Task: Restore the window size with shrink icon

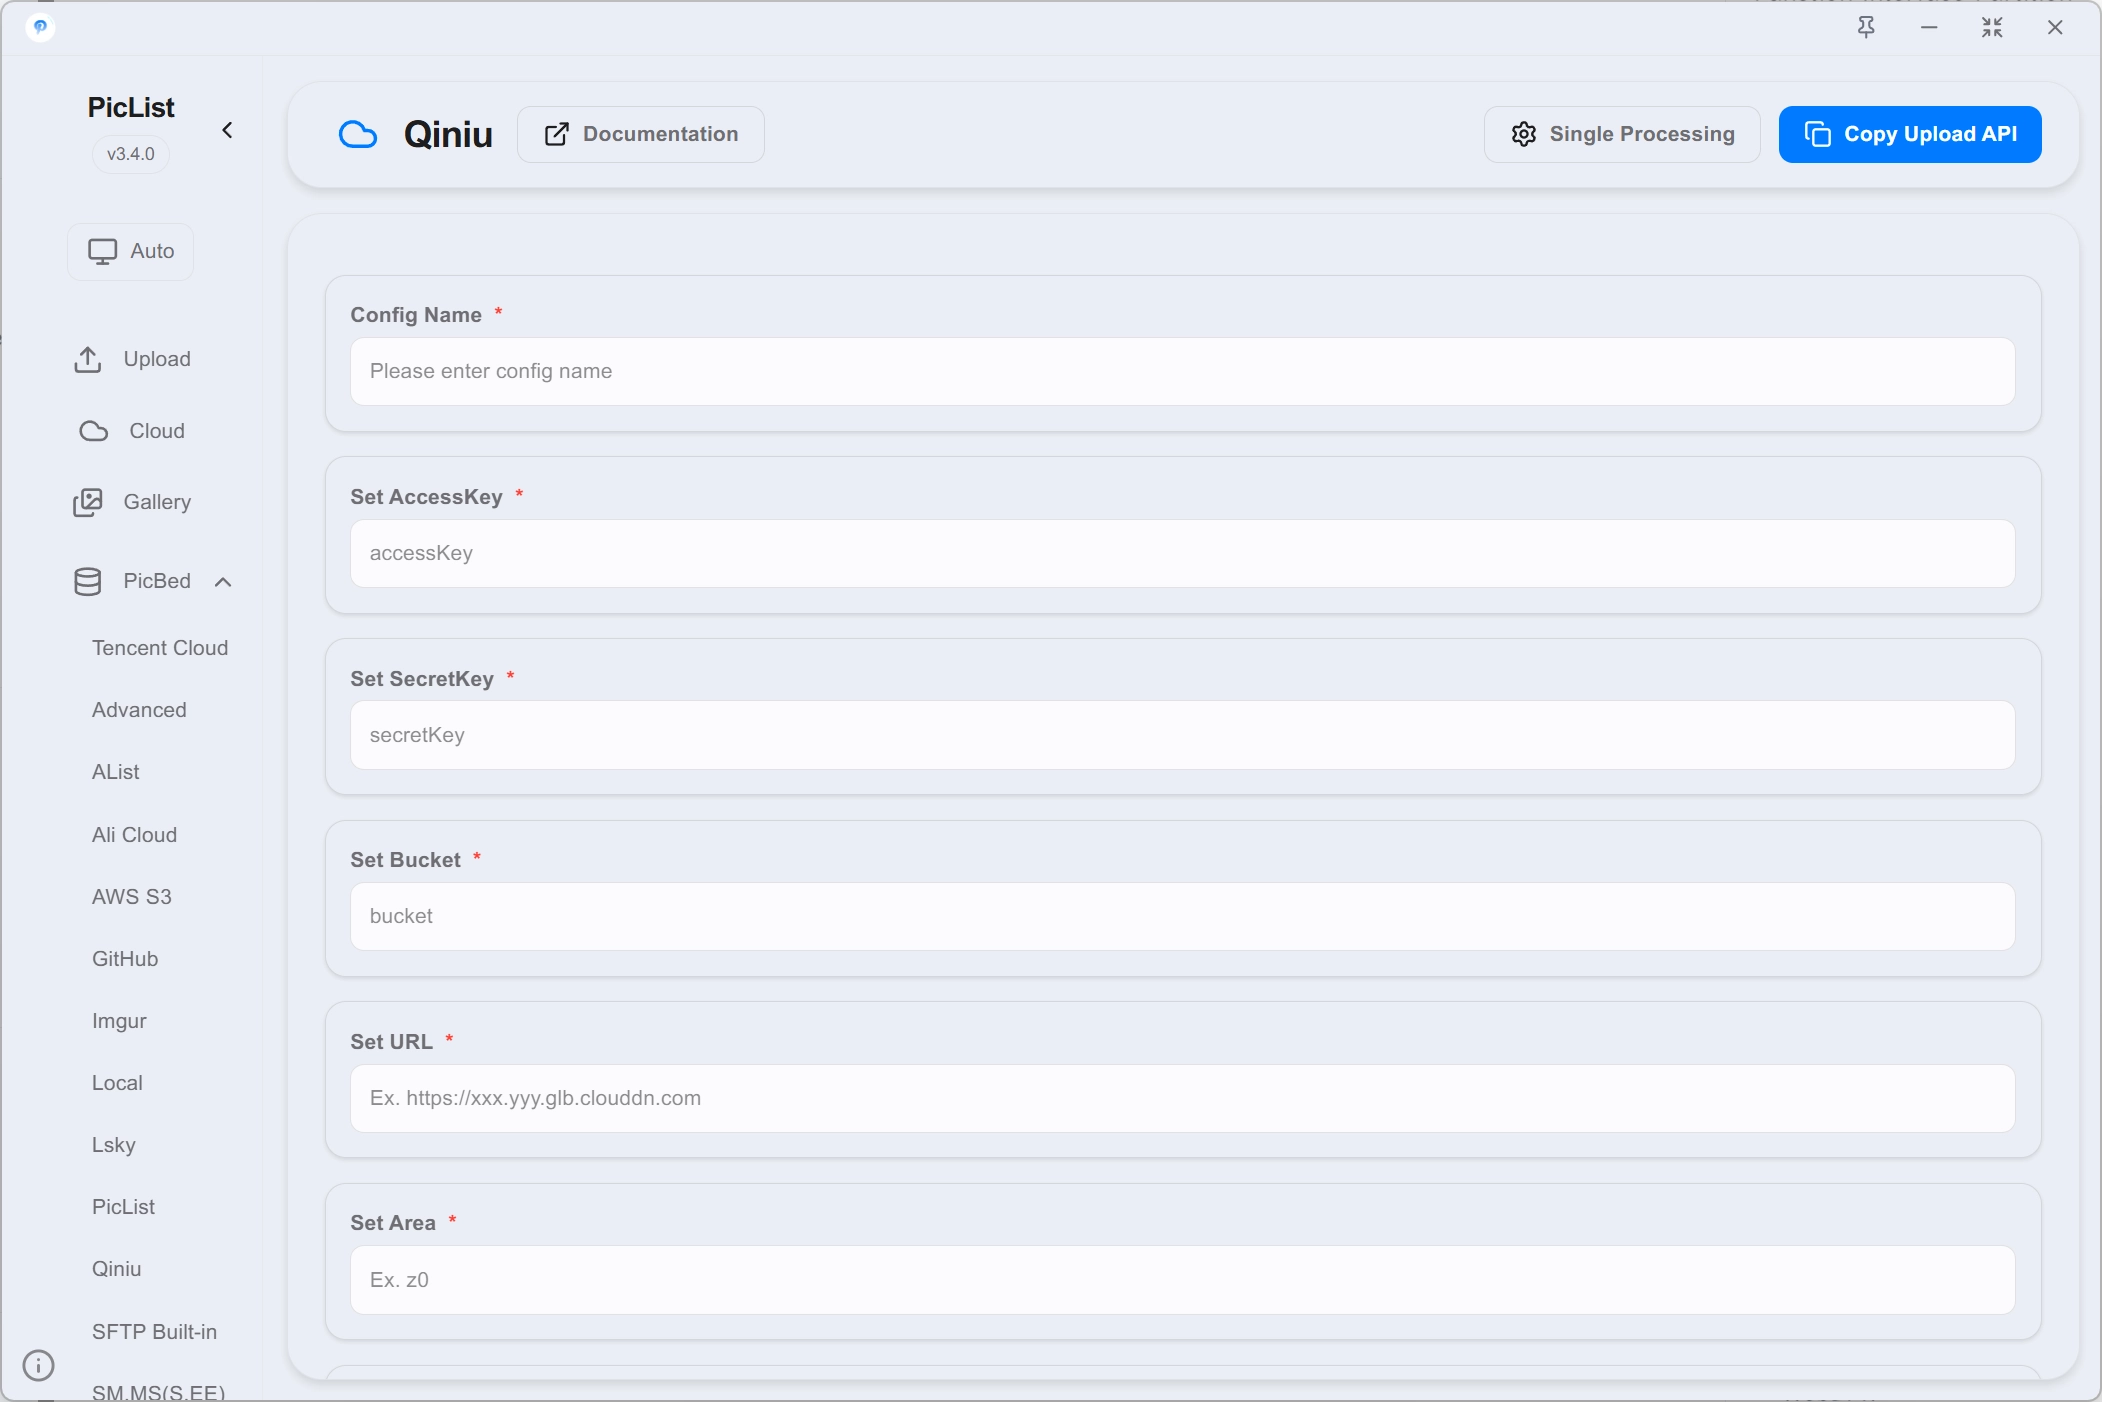Action: click(1992, 28)
